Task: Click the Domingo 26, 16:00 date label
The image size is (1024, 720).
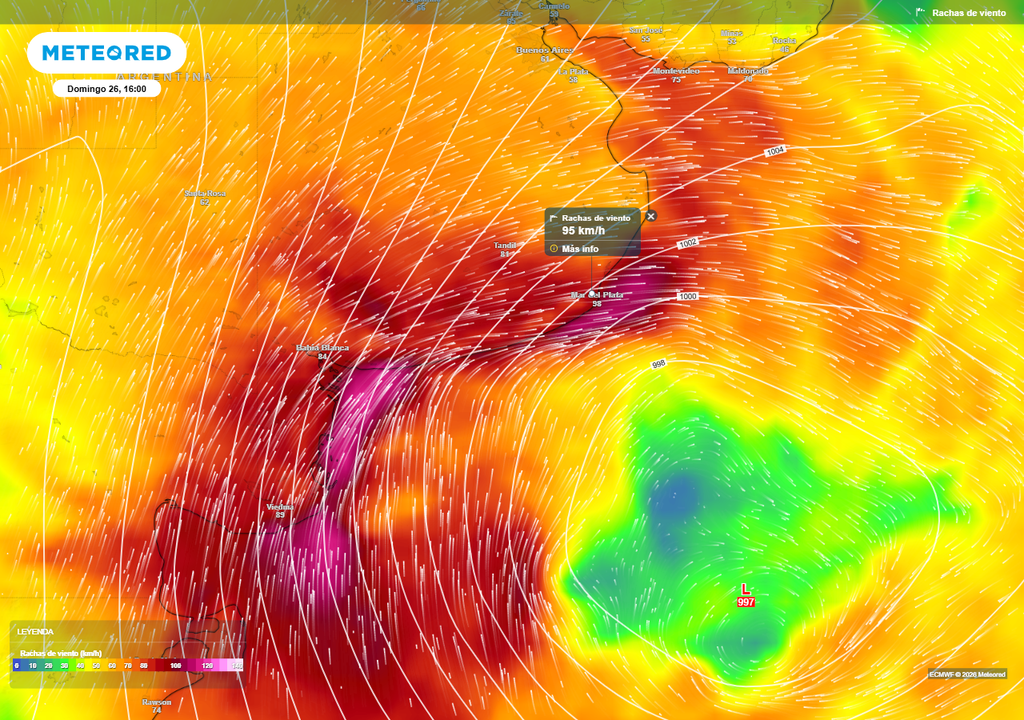Action: [106, 89]
